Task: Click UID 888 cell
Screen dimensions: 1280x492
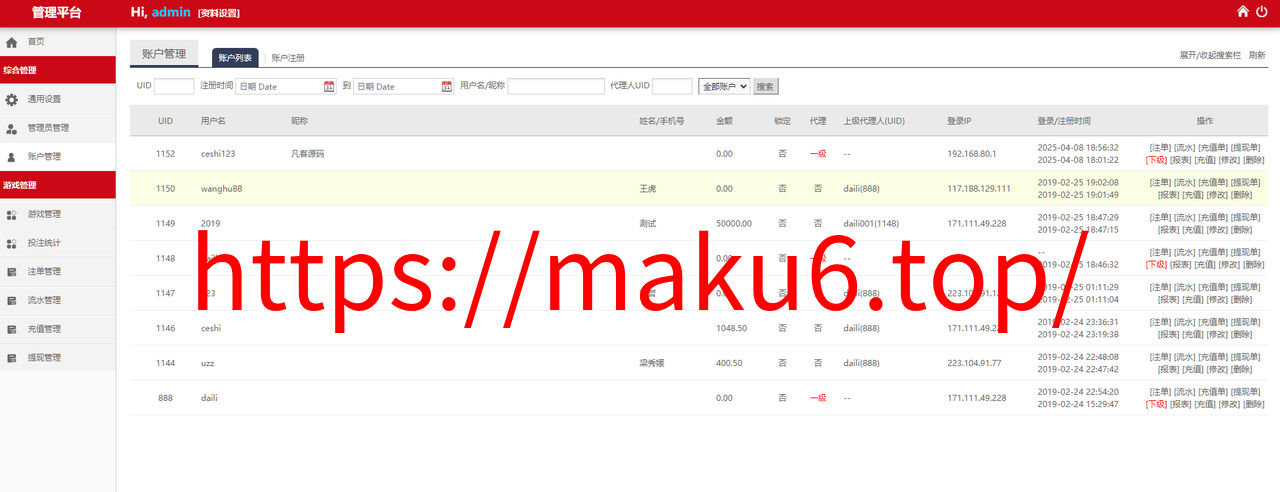Action: click(x=166, y=398)
